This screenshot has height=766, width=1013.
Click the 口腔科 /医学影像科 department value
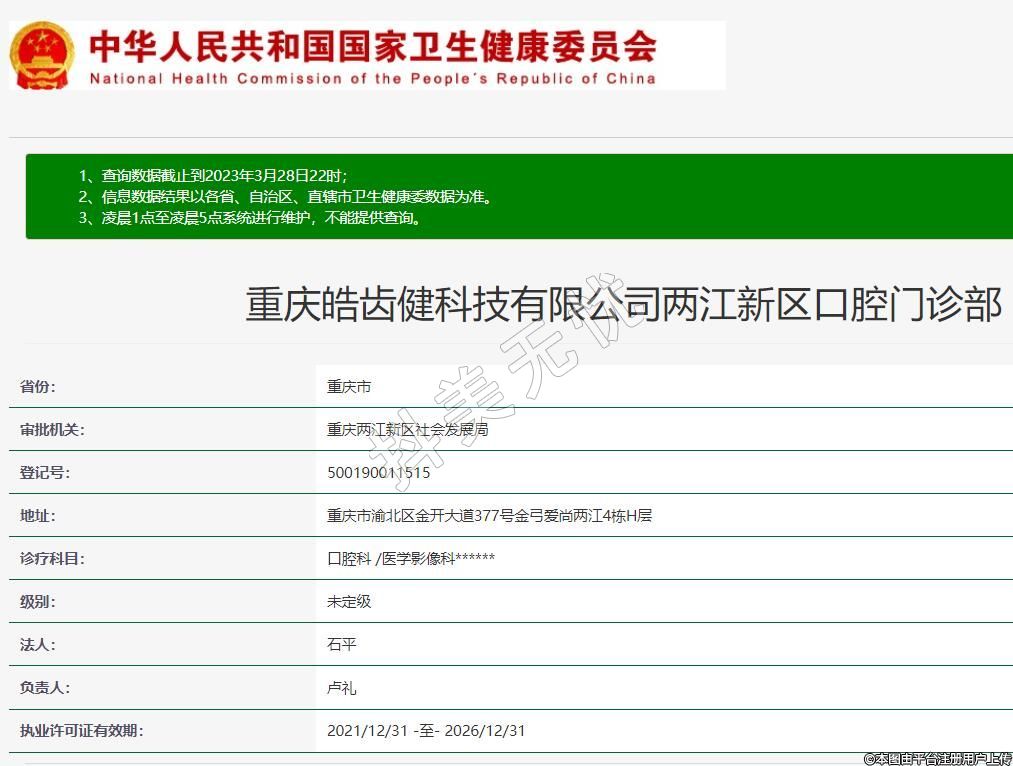click(x=410, y=559)
